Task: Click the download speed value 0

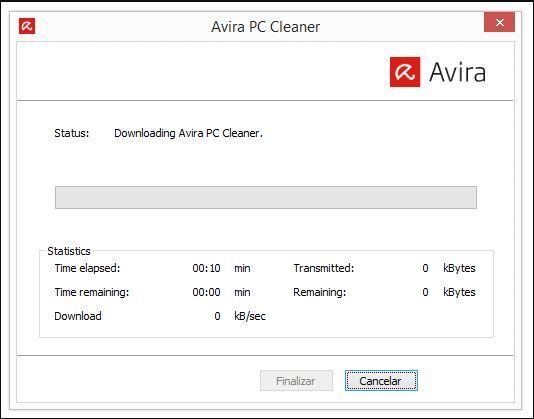Action: point(217,316)
